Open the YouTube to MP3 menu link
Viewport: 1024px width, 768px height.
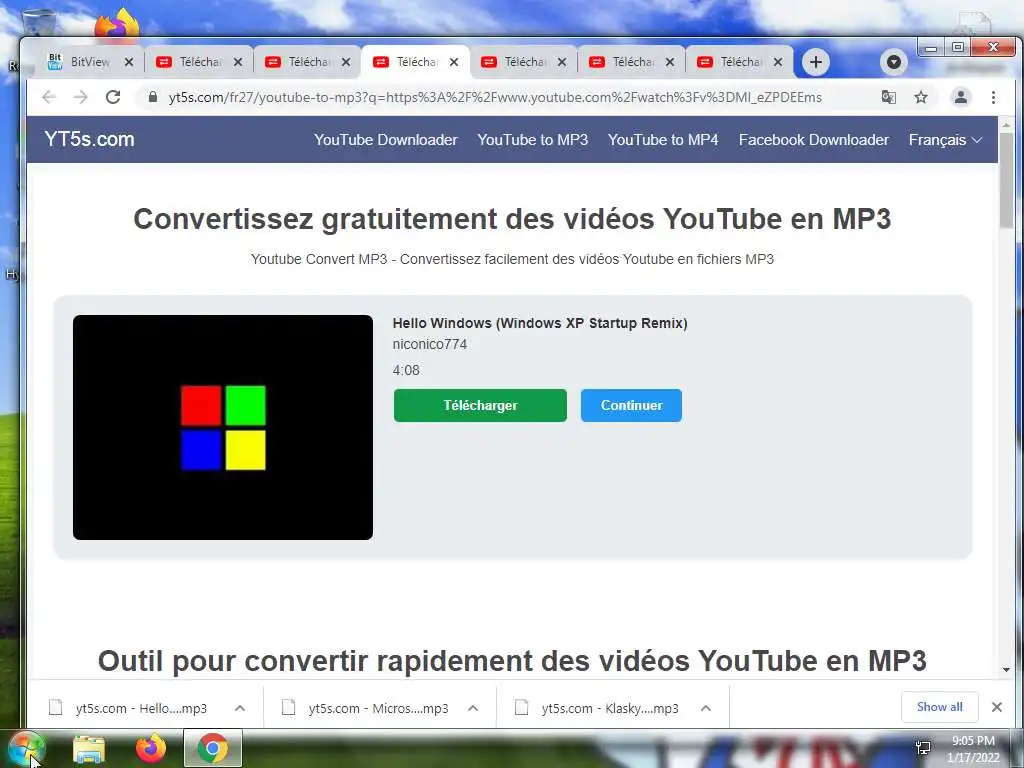tap(532, 140)
